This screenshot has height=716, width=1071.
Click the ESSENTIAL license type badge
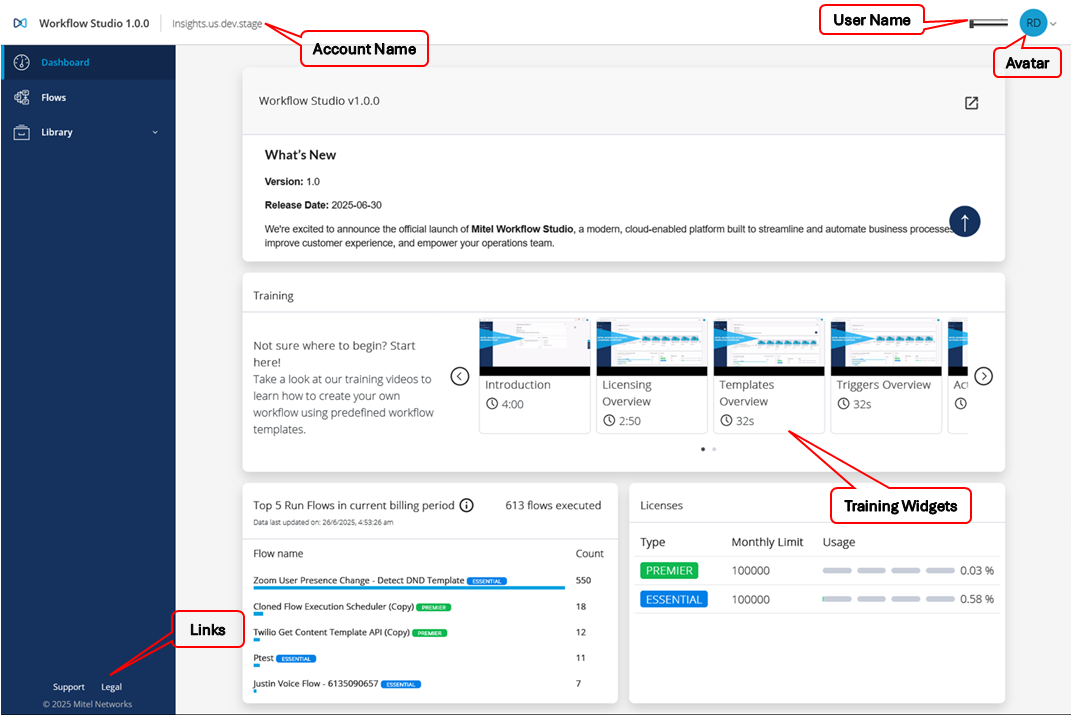point(673,599)
